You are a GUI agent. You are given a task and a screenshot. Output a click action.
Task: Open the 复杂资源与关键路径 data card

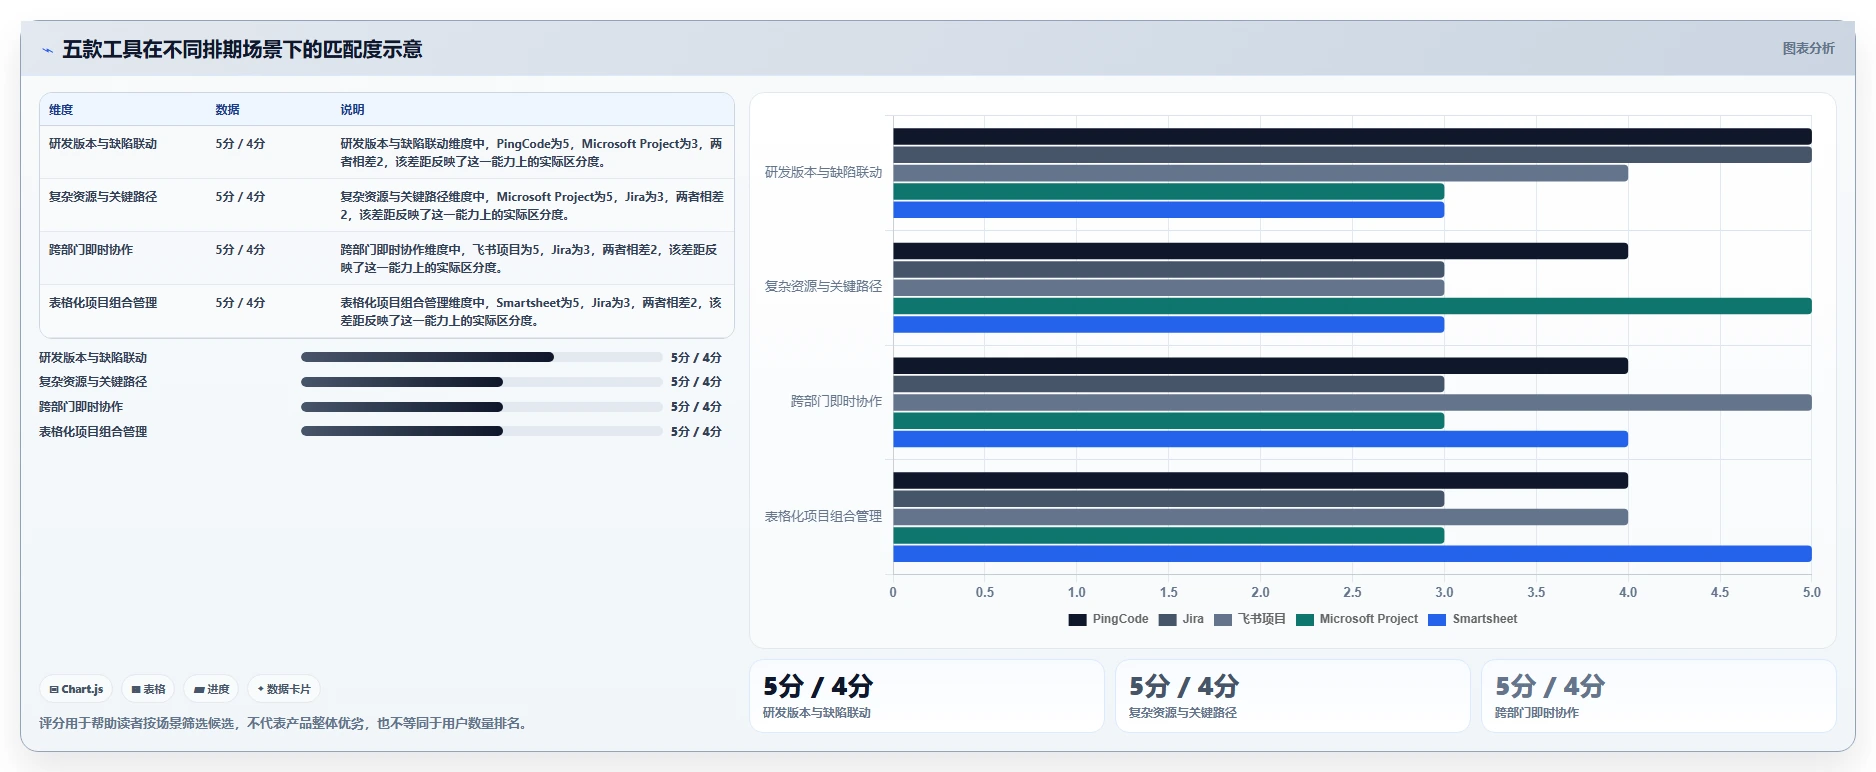1293,696
